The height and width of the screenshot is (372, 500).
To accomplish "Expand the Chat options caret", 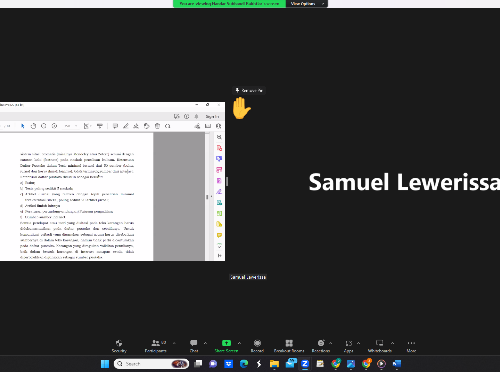I will (x=205, y=343).
